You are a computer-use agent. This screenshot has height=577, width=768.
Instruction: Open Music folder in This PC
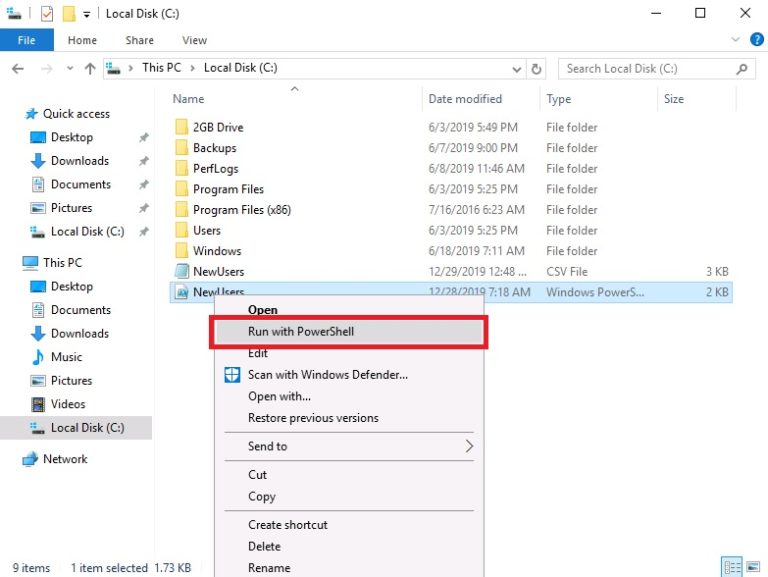[x=66, y=357]
